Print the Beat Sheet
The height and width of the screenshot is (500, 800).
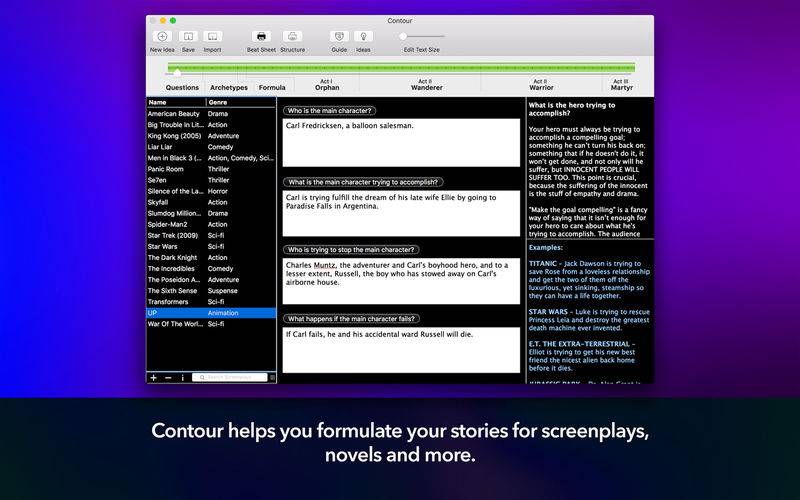[261, 37]
